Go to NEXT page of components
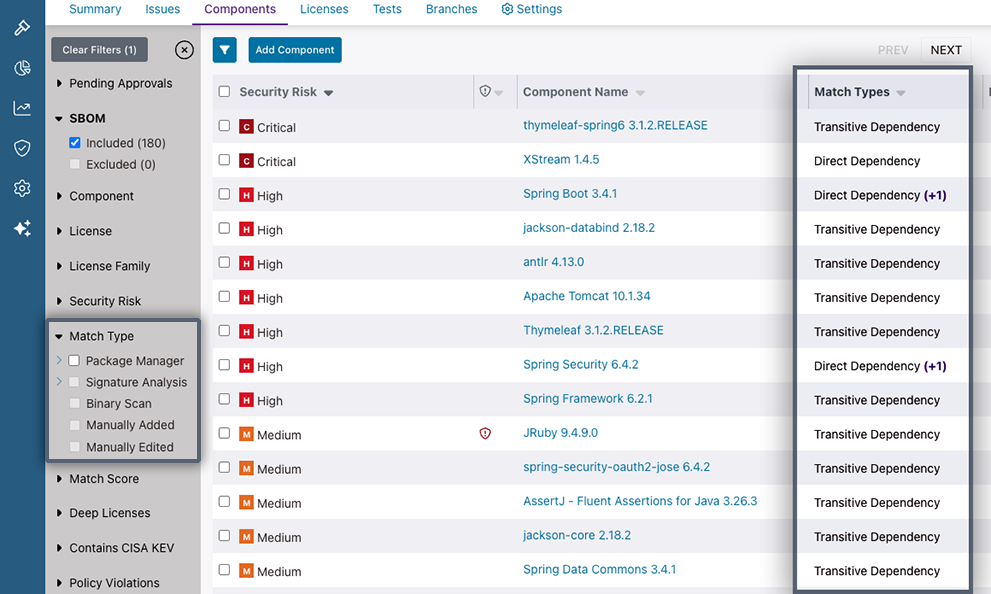This screenshot has height=594, width=991. coord(945,50)
